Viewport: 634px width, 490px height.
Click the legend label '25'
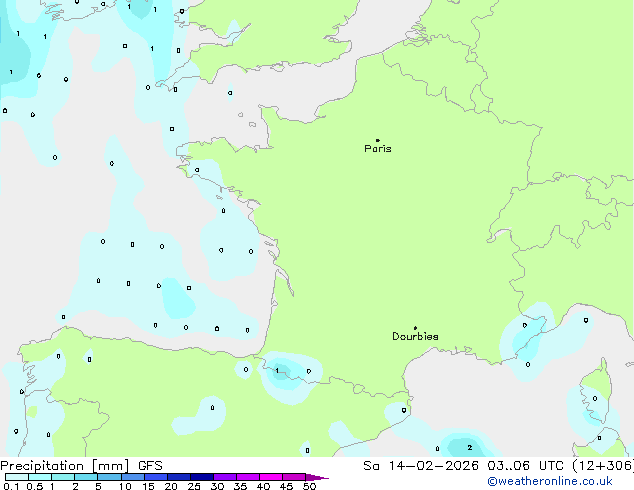pos(194,486)
